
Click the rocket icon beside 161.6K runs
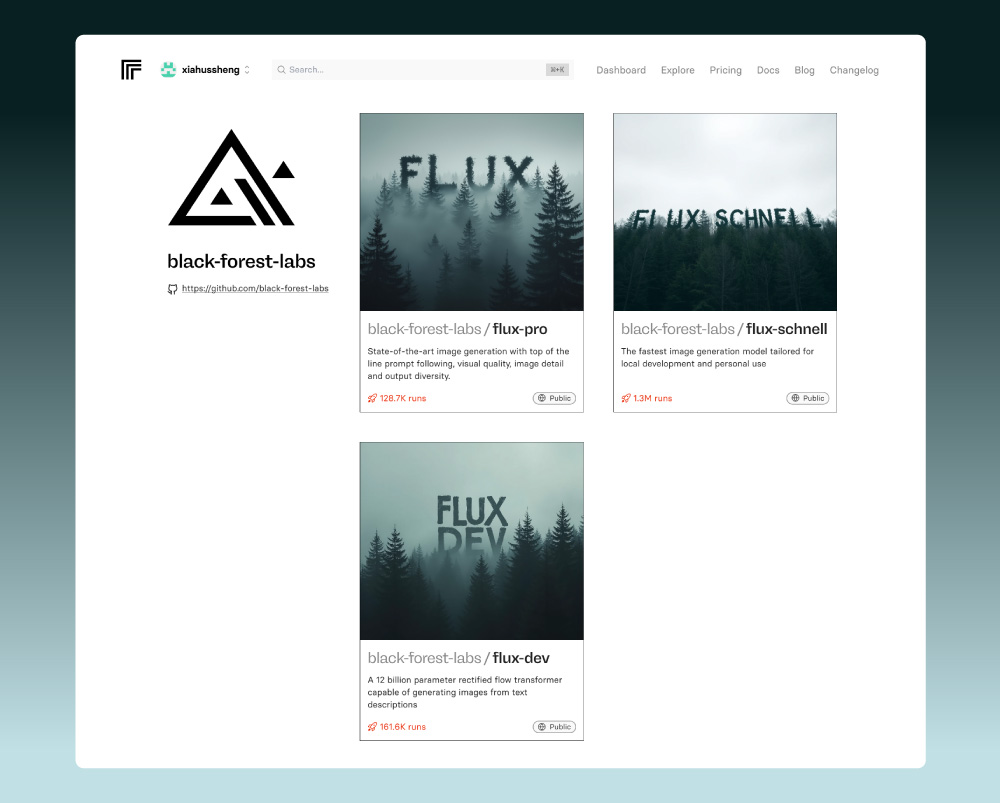click(x=372, y=727)
